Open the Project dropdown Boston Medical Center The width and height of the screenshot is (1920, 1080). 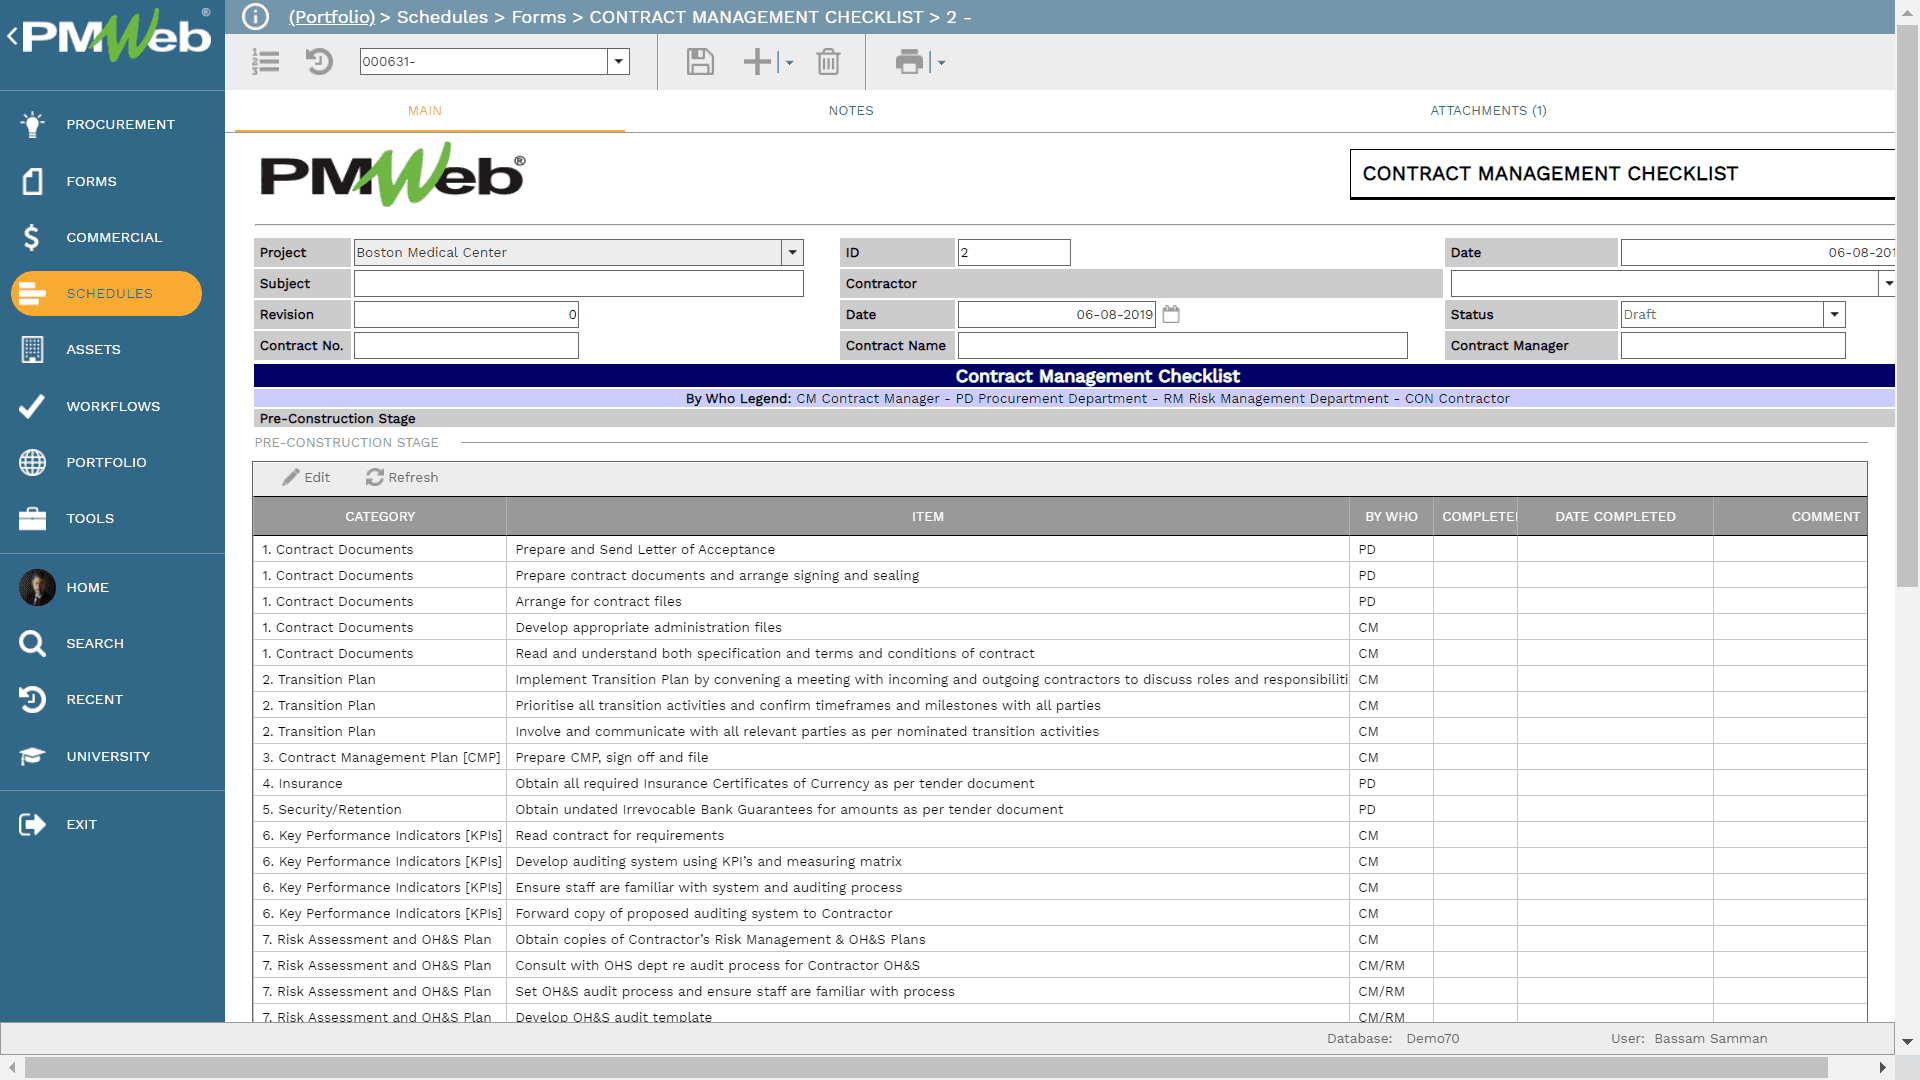(x=792, y=252)
